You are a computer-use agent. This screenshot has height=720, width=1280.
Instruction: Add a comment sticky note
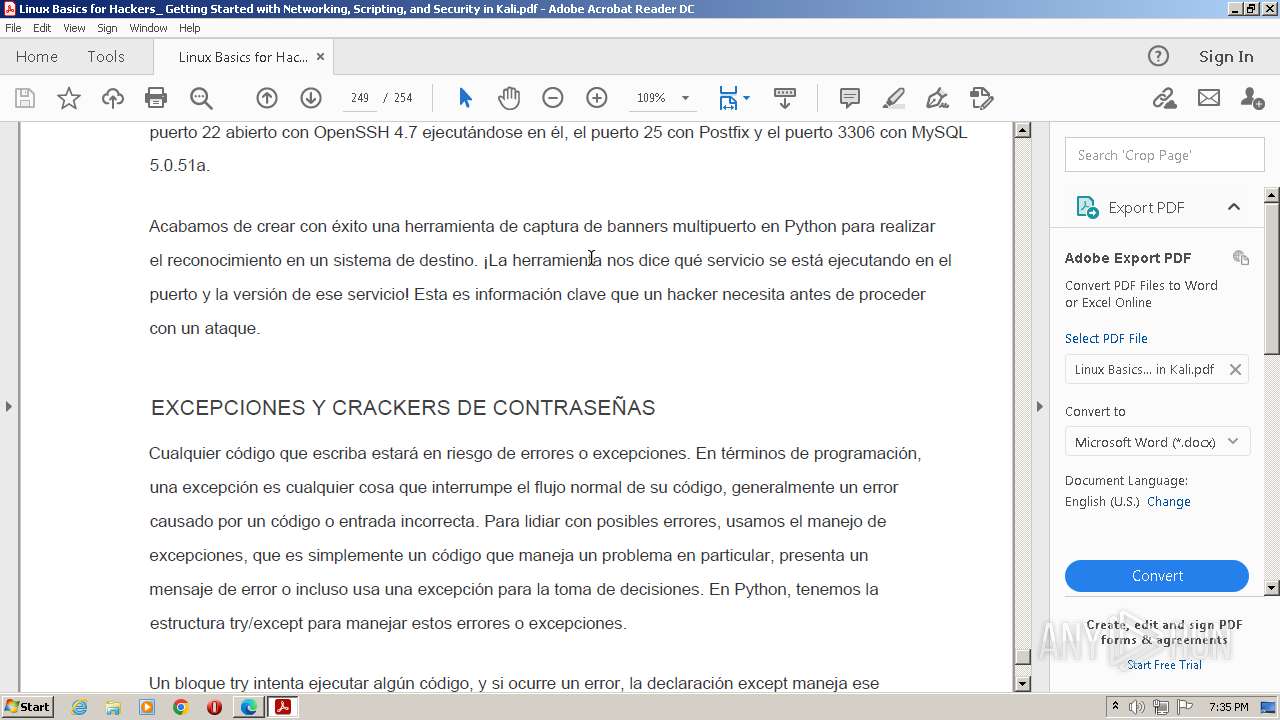(x=850, y=98)
